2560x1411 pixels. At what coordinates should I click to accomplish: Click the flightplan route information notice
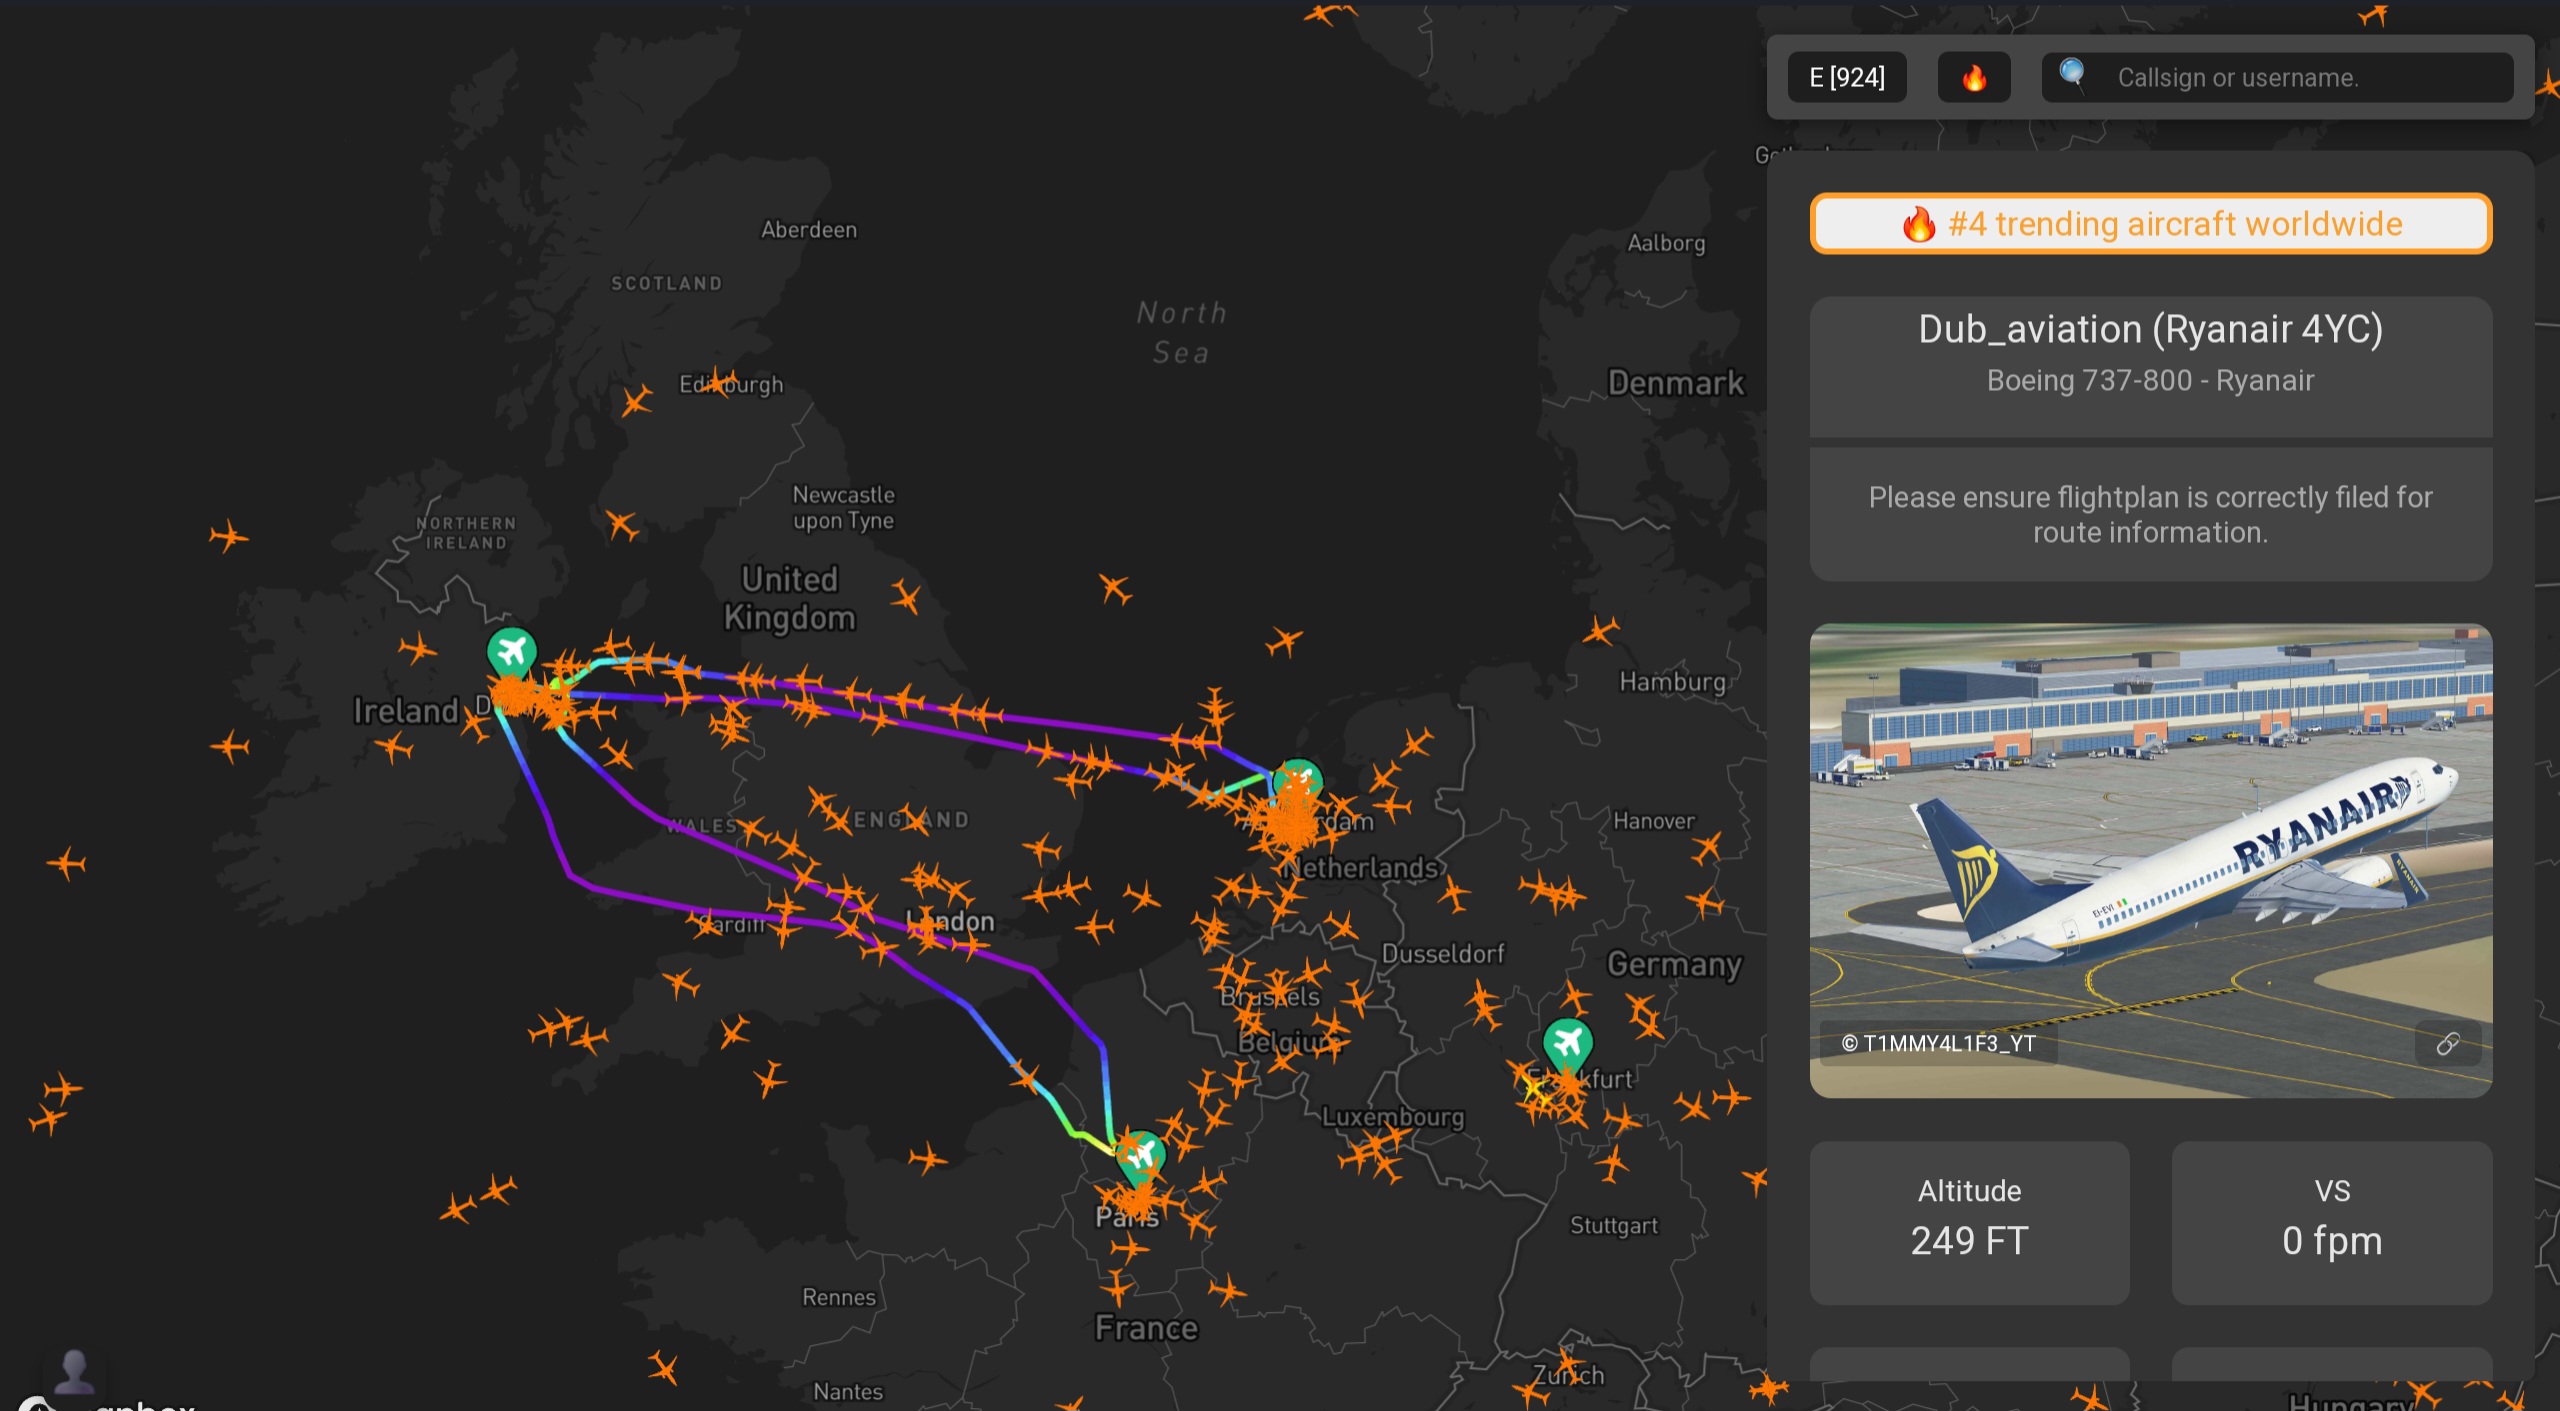2150,514
